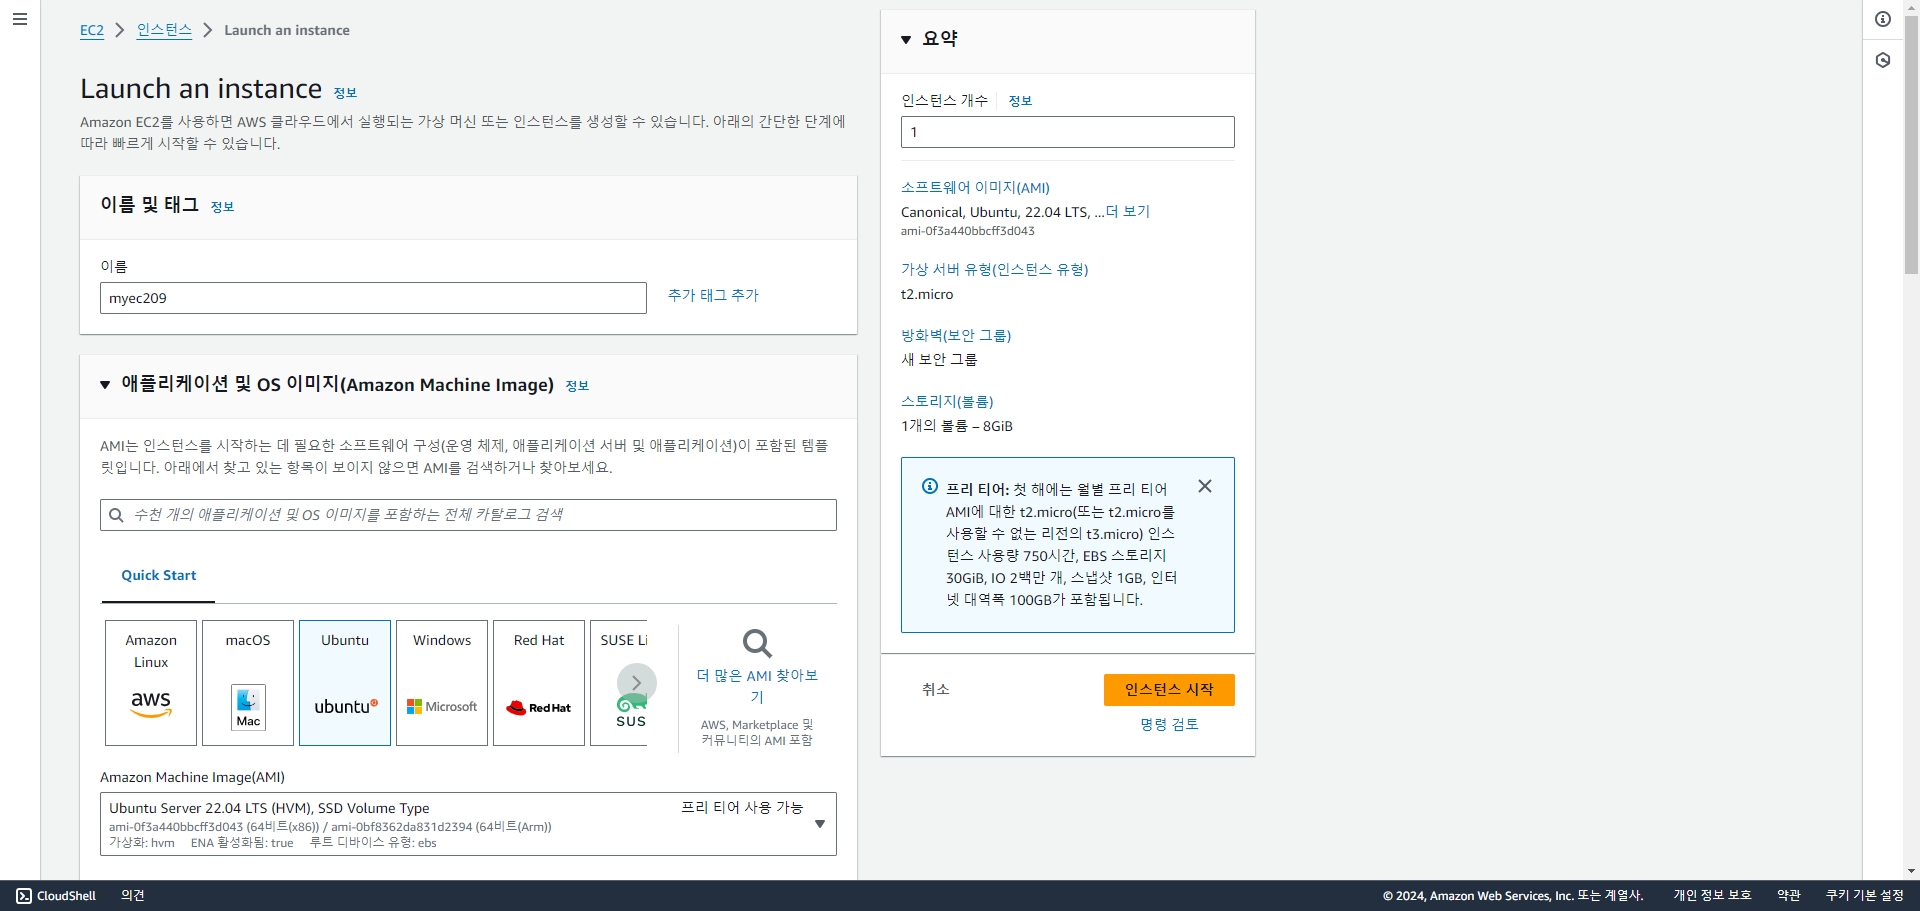Image resolution: width=1920 pixels, height=911 pixels.
Task: Click 더 많은 AMI 찾아보기 link
Action: tap(757, 686)
